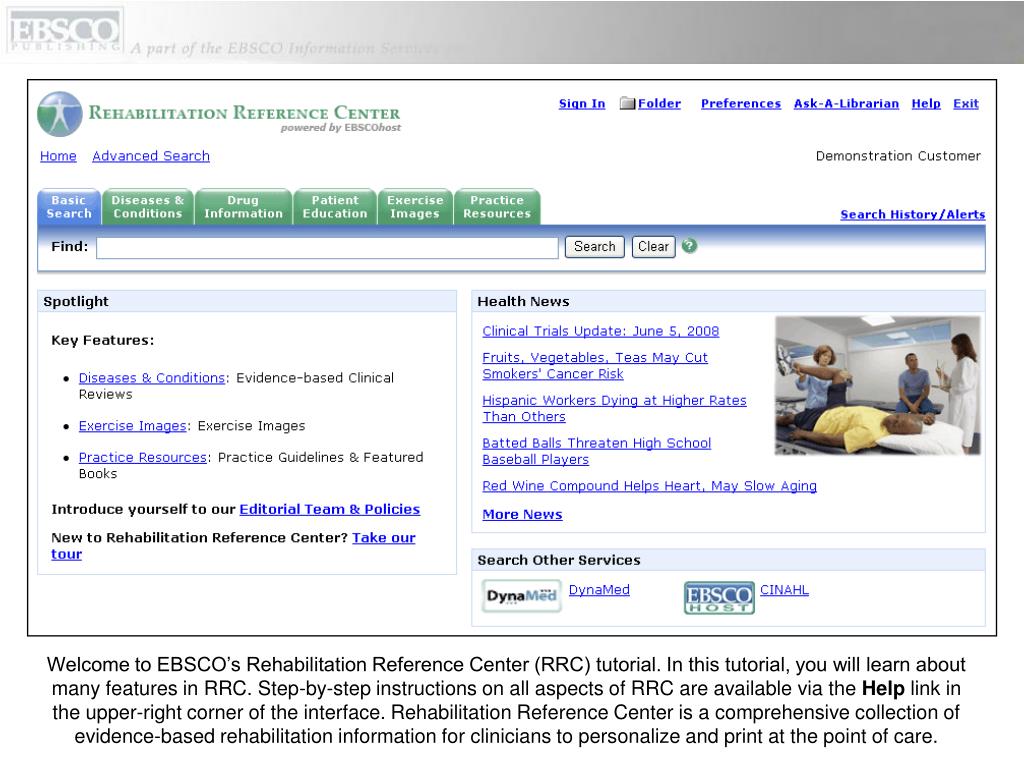Click Sign In at the top
1024x768 pixels.
pyautogui.click(x=581, y=103)
